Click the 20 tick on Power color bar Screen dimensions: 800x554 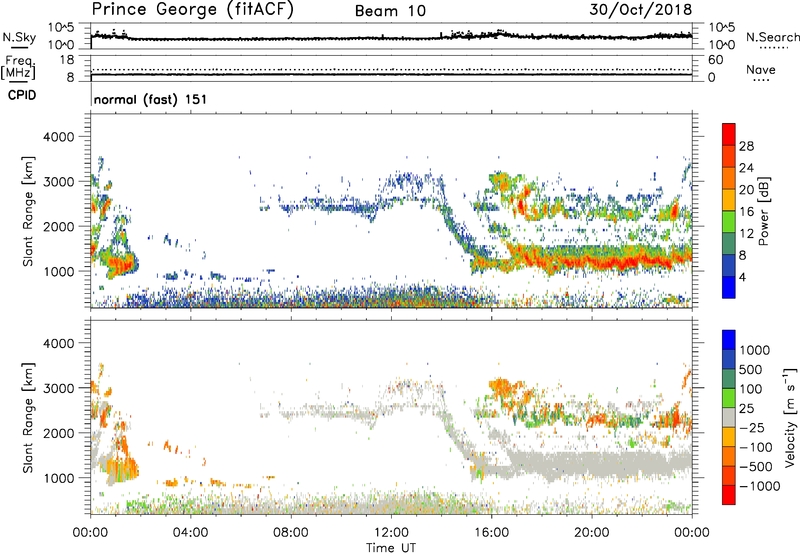tap(746, 190)
